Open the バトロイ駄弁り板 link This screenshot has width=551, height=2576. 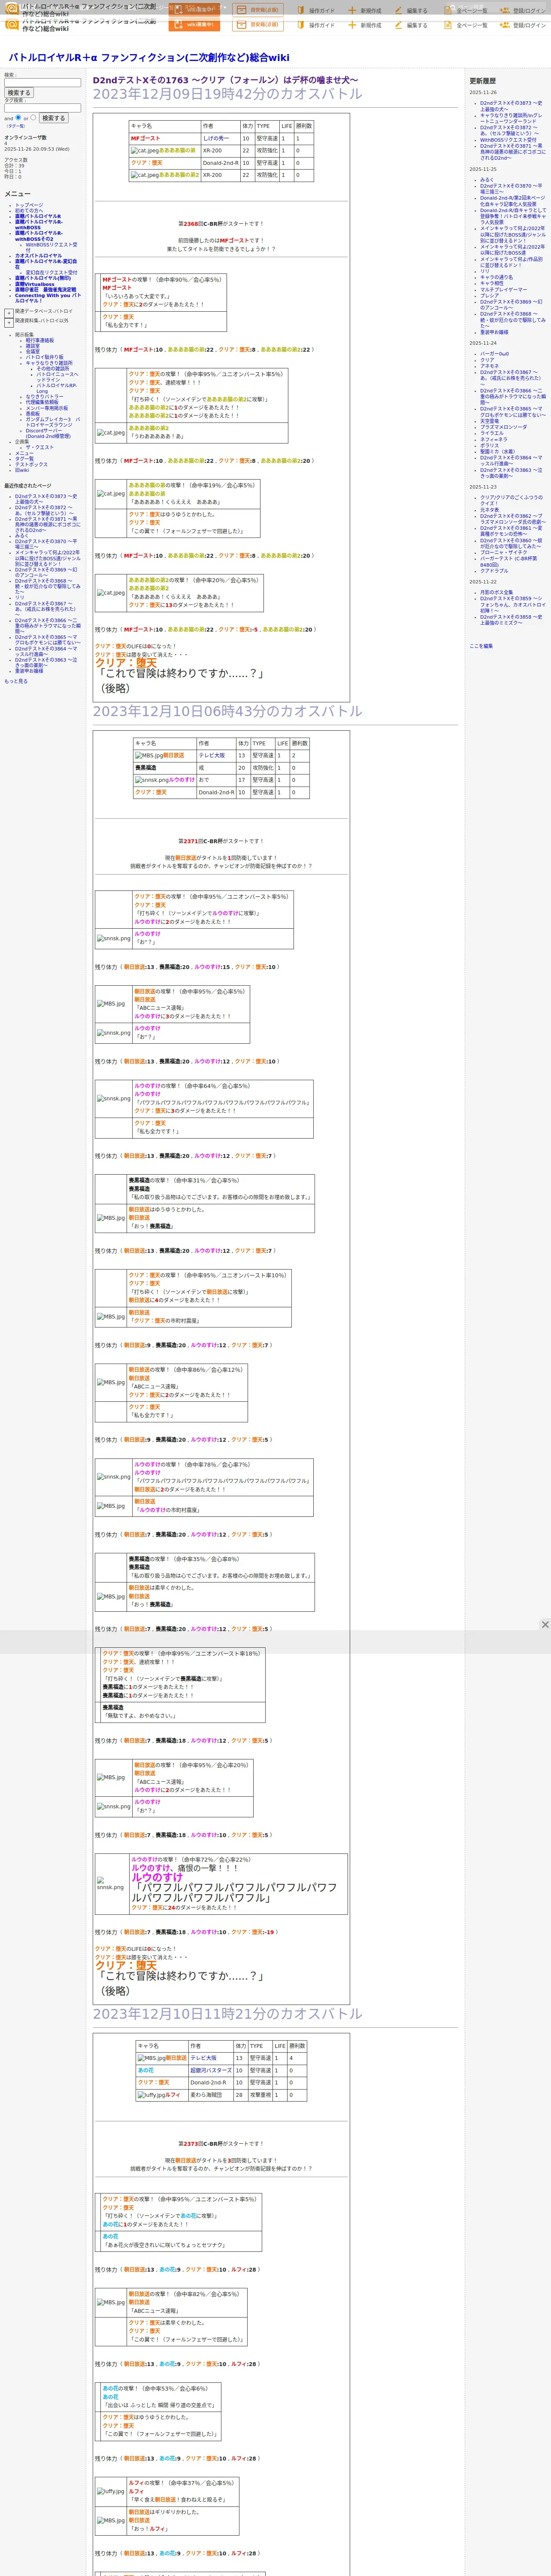44,357
